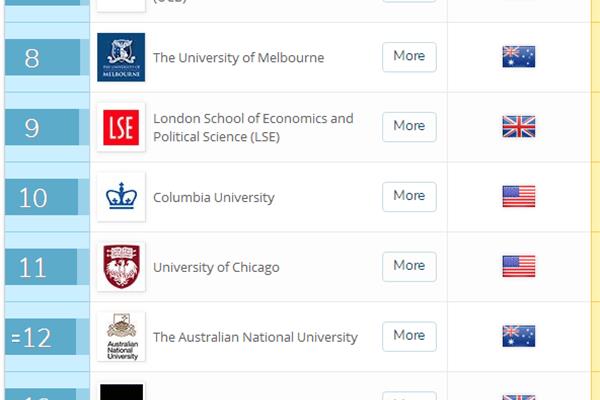Expand More details for Columbia University
The height and width of the screenshot is (400, 600).
(409, 196)
